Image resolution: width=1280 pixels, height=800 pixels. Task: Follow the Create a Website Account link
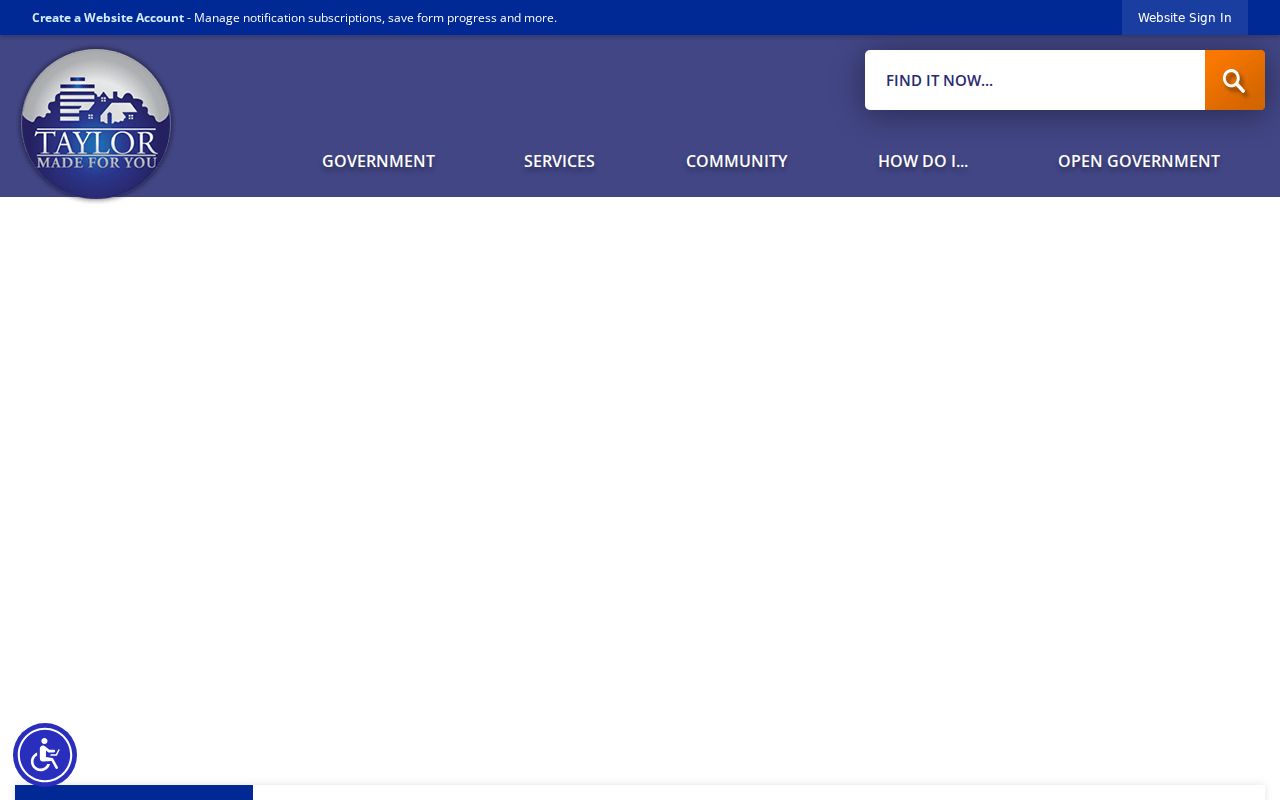click(x=108, y=18)
